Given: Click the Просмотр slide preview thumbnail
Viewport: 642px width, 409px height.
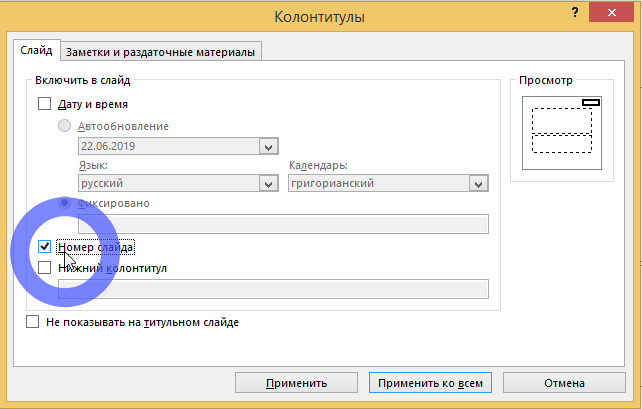Looking at the screenshot, I should tap(562, 133).
